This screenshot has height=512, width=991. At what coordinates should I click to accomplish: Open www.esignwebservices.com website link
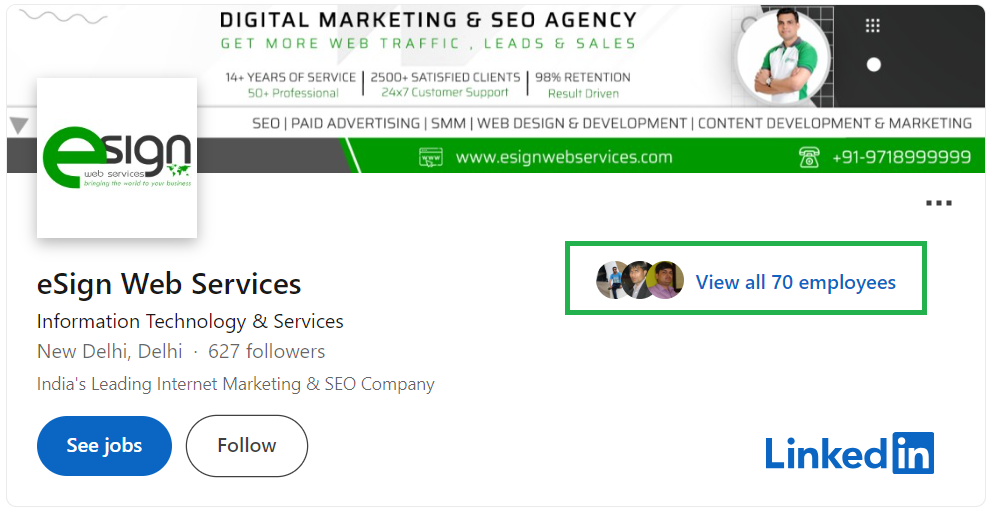(564, 157)
